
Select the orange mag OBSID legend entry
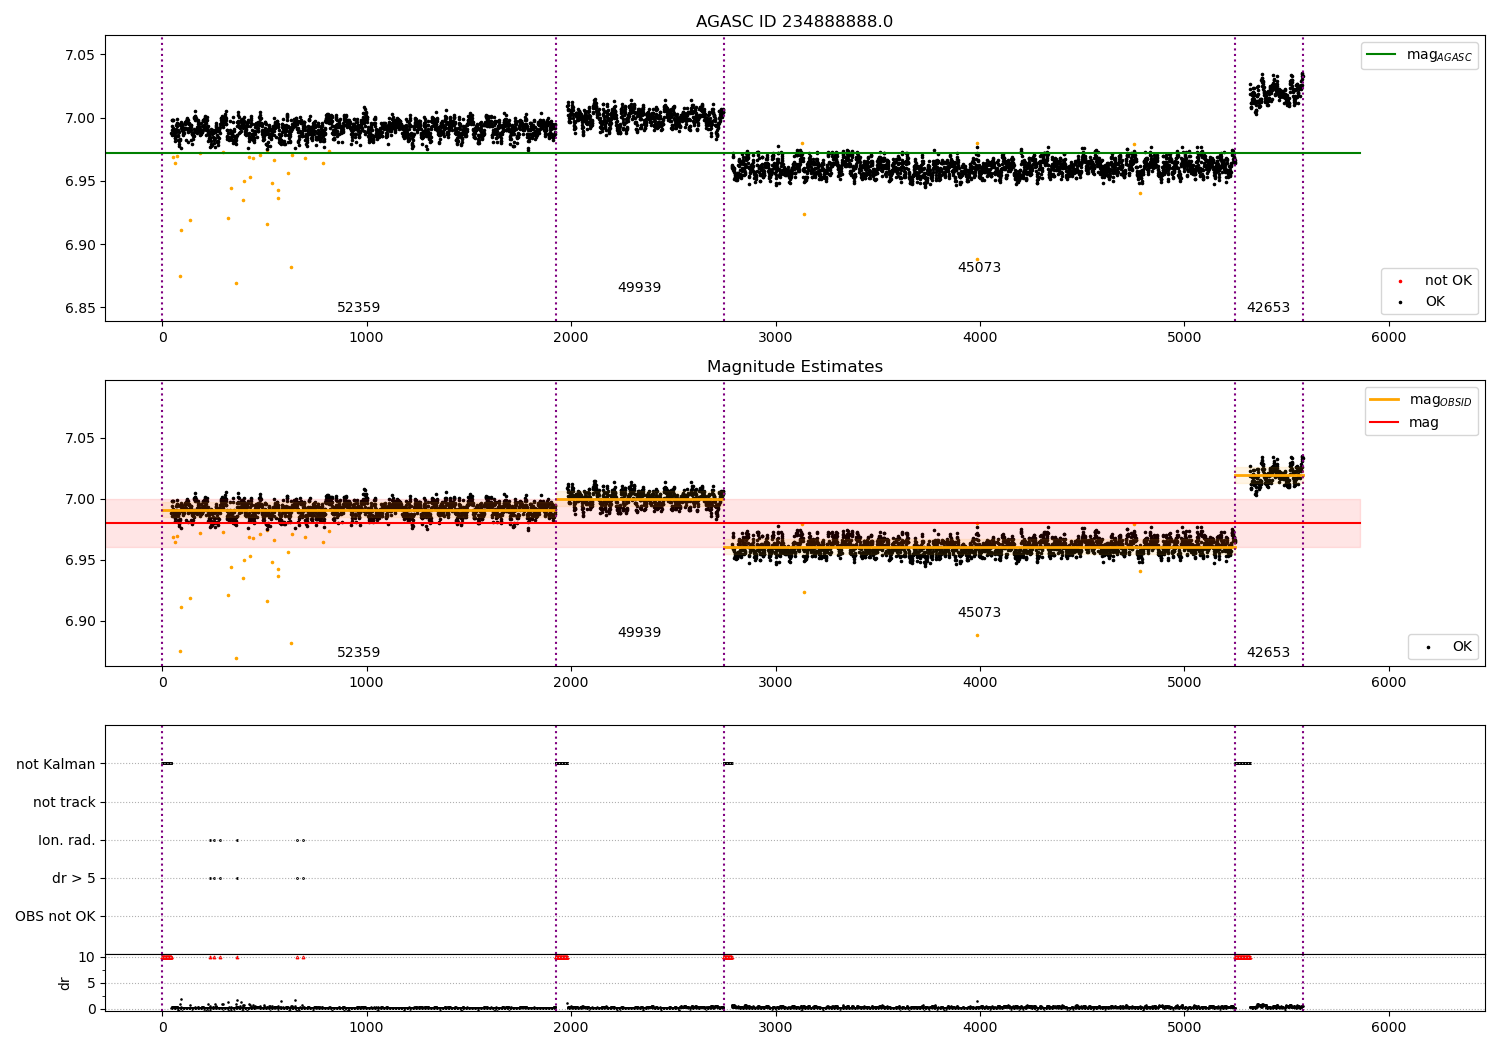[1421, 400]
